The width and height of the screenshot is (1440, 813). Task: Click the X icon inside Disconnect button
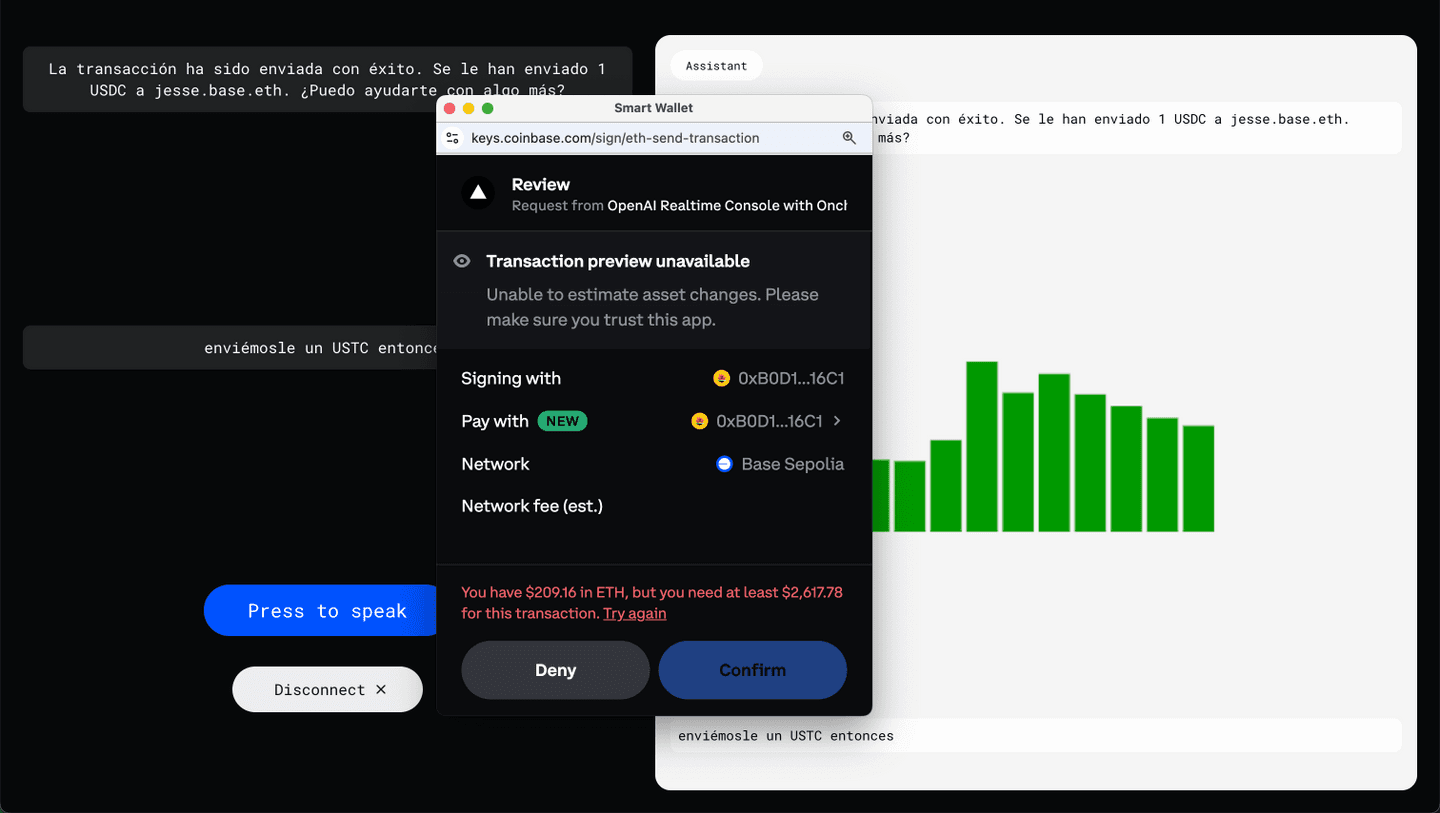pos(381,689)
